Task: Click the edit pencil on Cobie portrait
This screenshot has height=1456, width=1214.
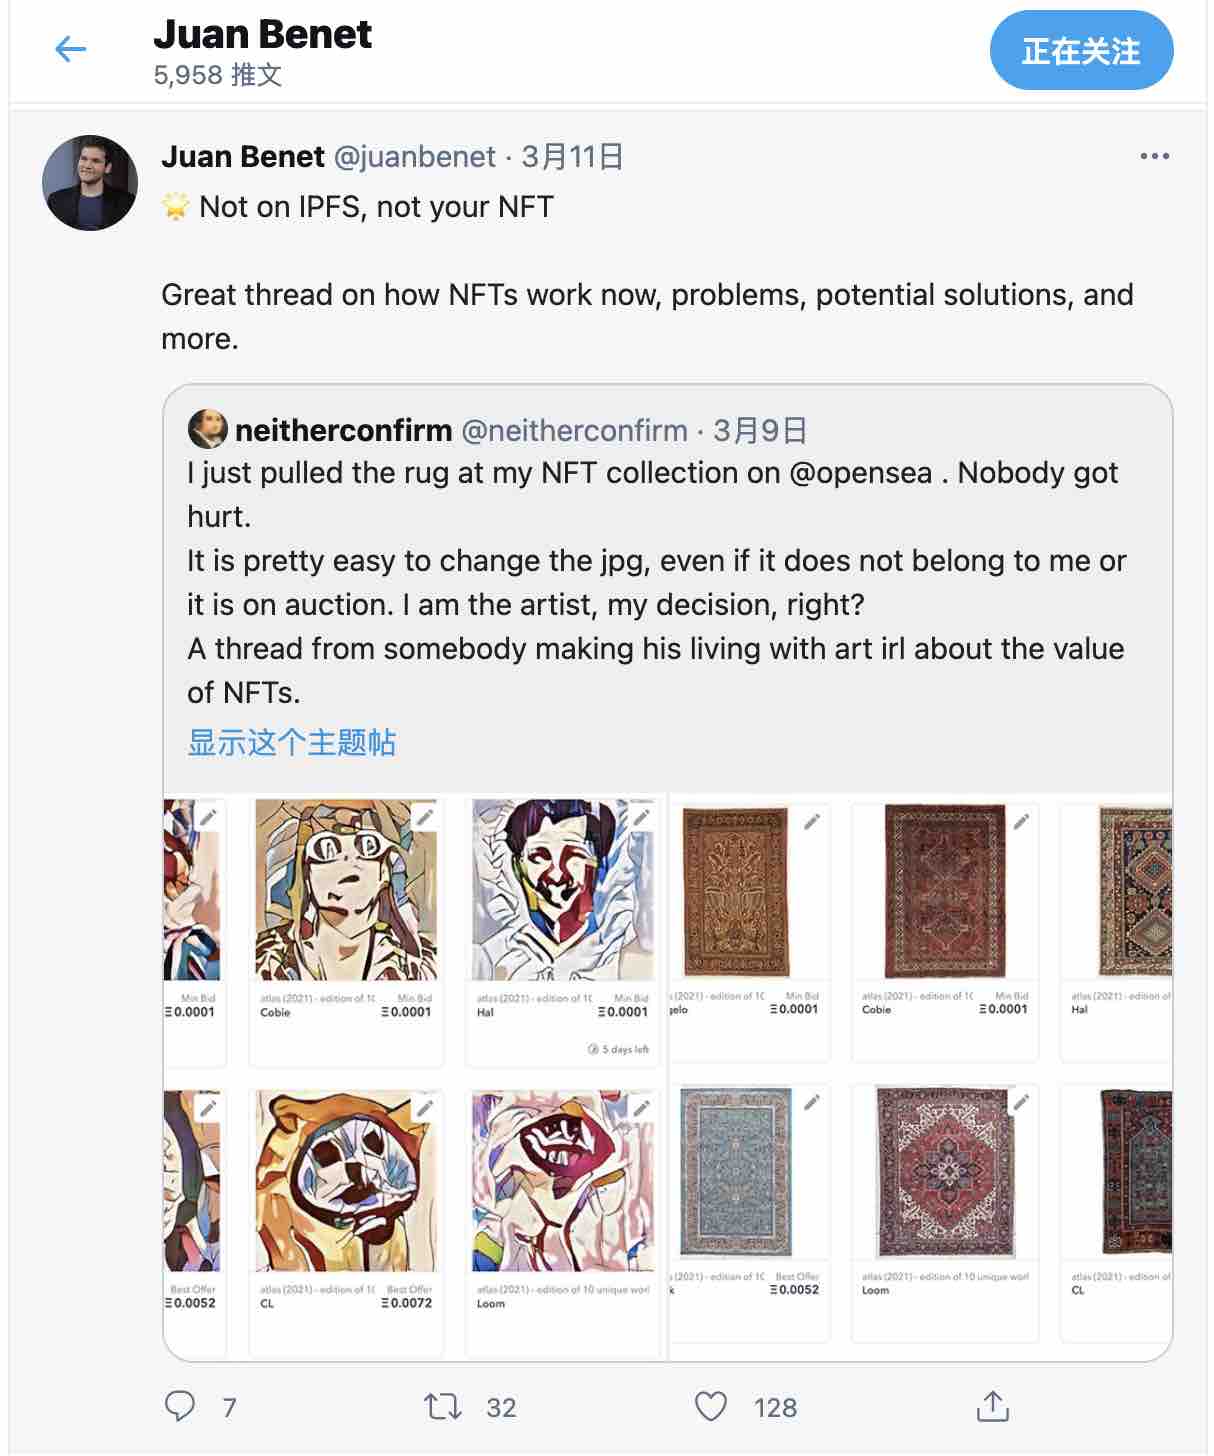Action: 425,818
